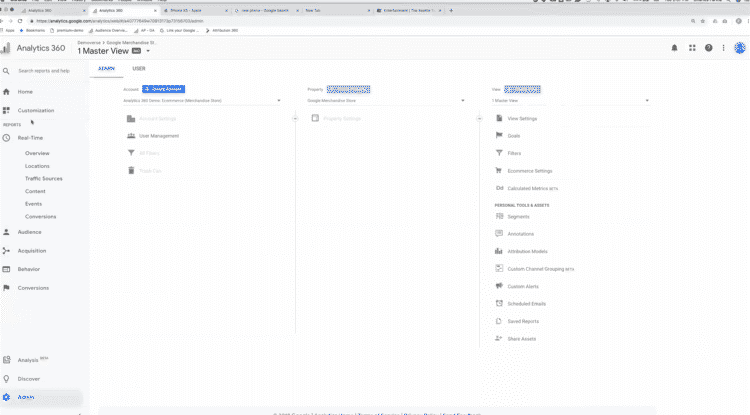Expand the Audience reports section
This screenshot has height=415, width=750.
click(x=30, y=232)
